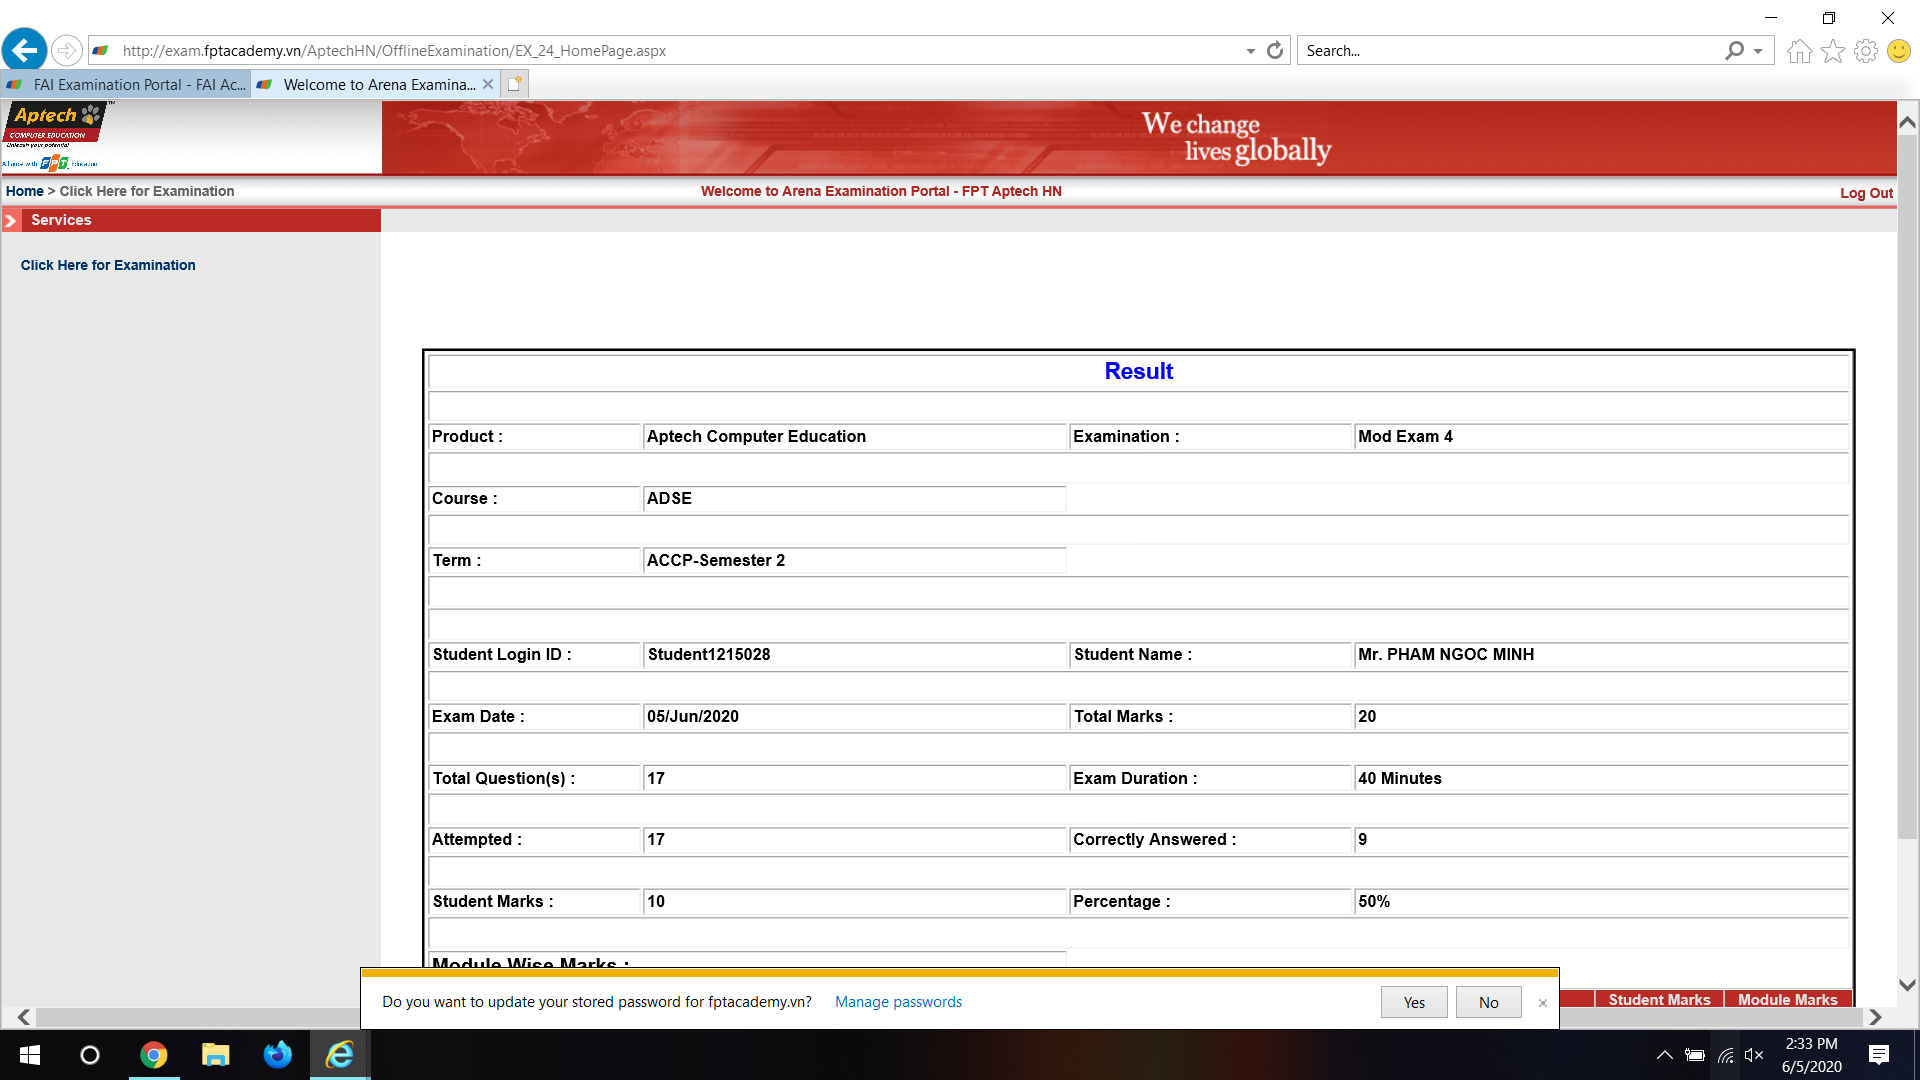Screen dimensions: 1920x1080
Task: Switch to FAI Examination Portal tab
Action: coord(126,85)
